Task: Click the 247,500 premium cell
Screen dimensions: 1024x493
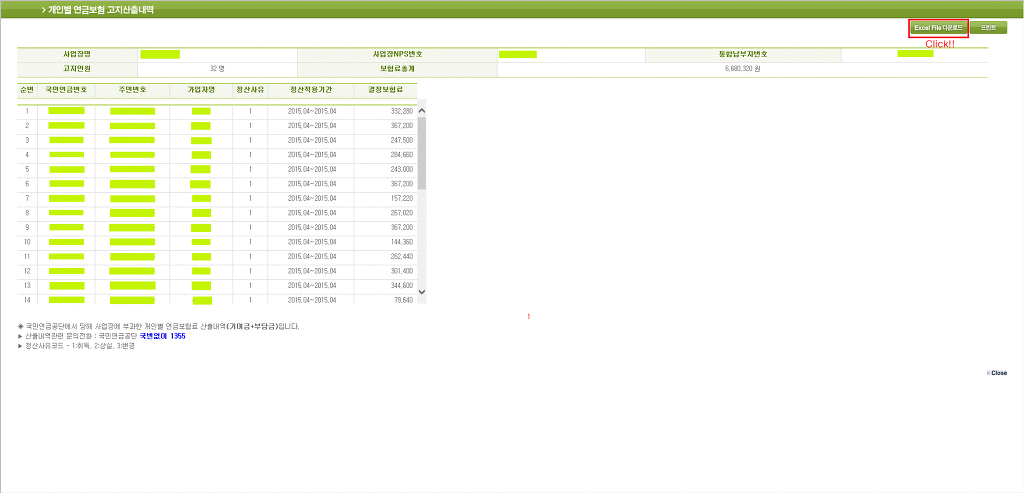Action: coord(402,140)
